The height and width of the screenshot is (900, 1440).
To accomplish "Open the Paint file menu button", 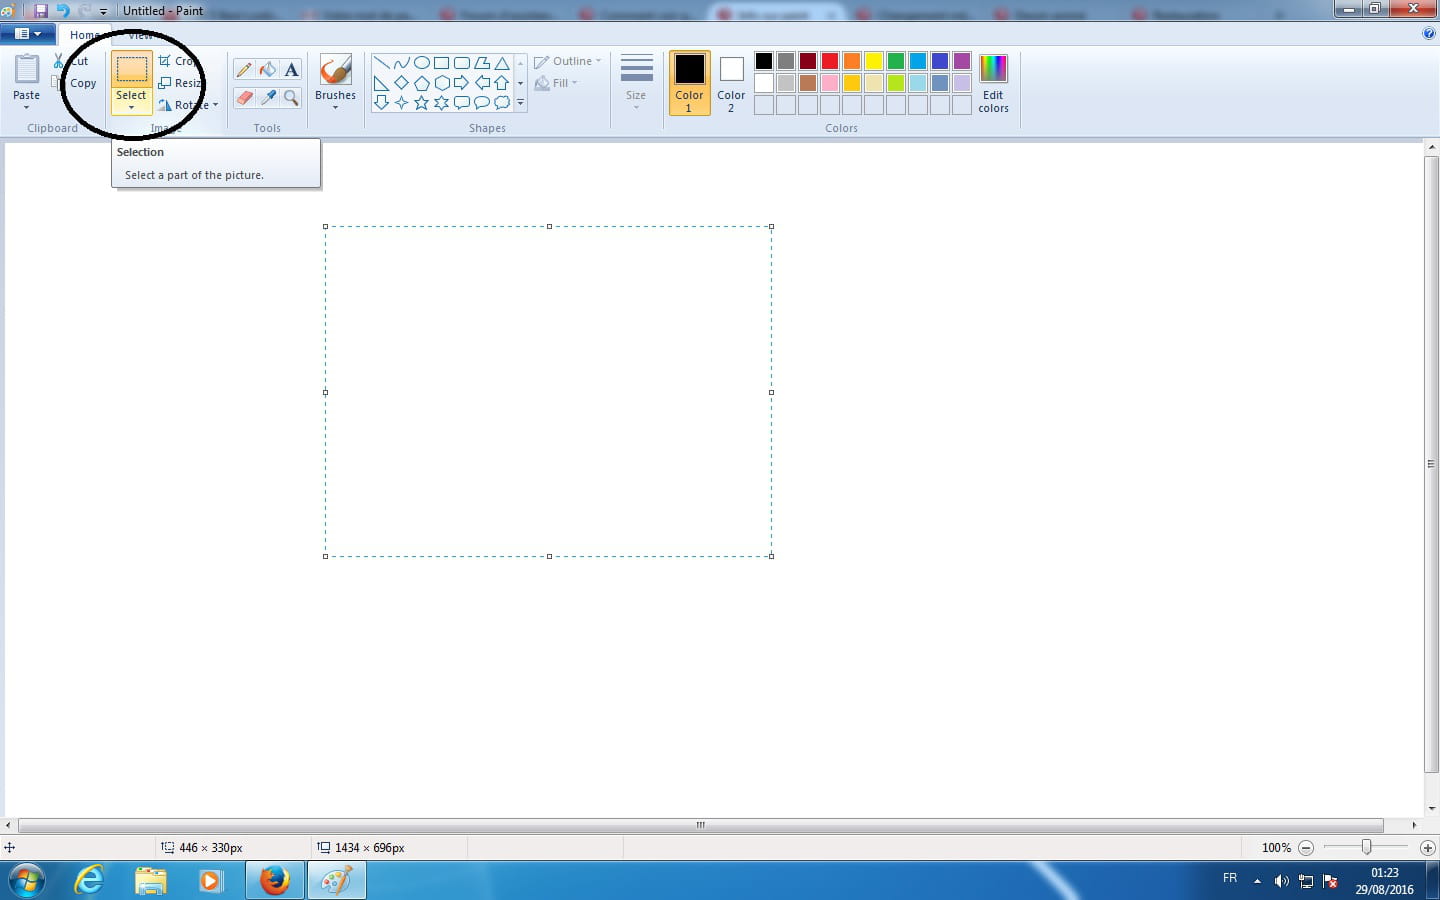I will (x=27, y=34).
